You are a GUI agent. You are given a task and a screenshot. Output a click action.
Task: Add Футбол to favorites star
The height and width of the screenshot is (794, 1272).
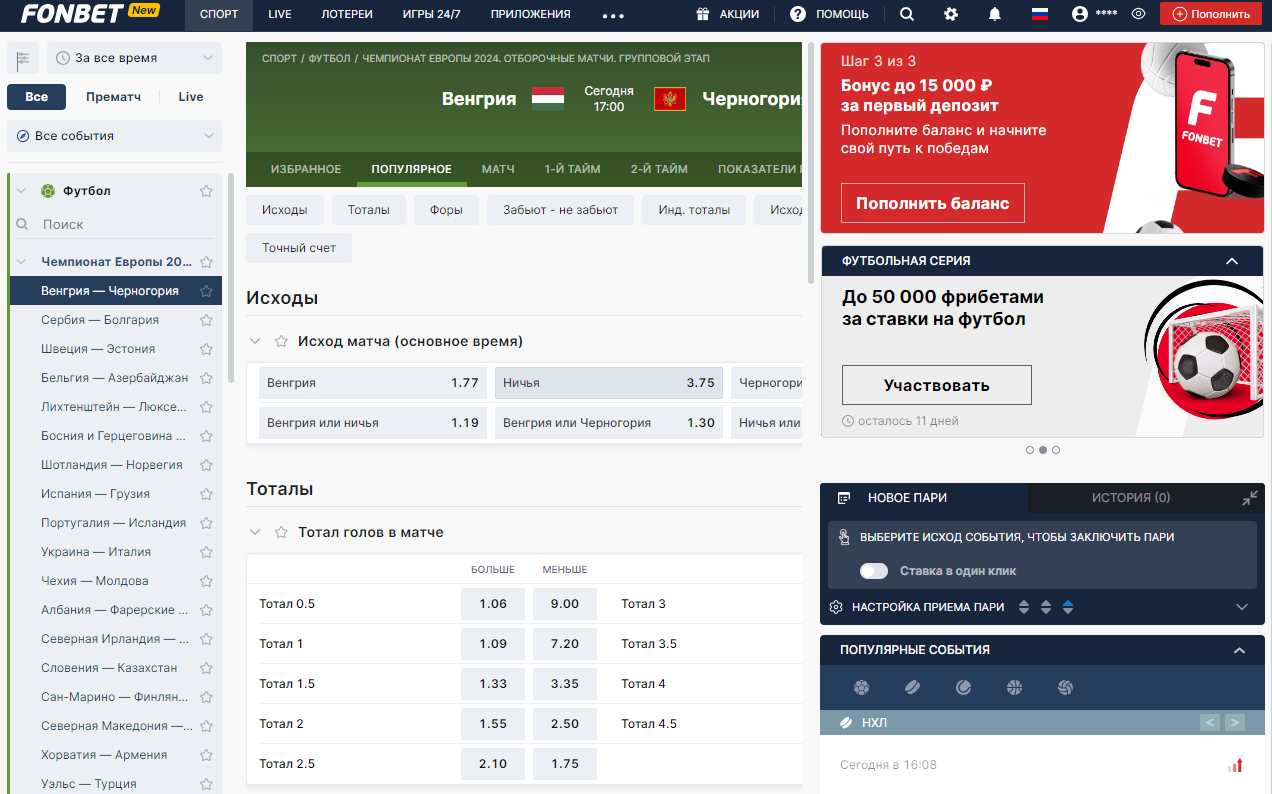(206, 191)
